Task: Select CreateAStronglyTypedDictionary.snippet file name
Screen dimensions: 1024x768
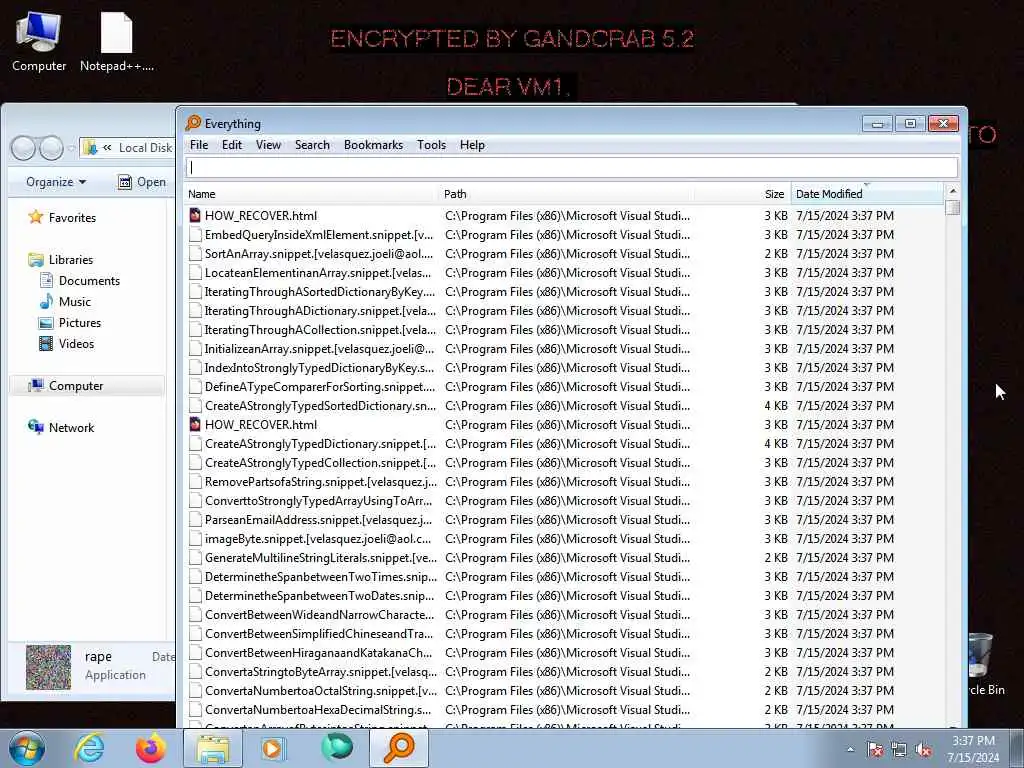Action: pos(320,443)
